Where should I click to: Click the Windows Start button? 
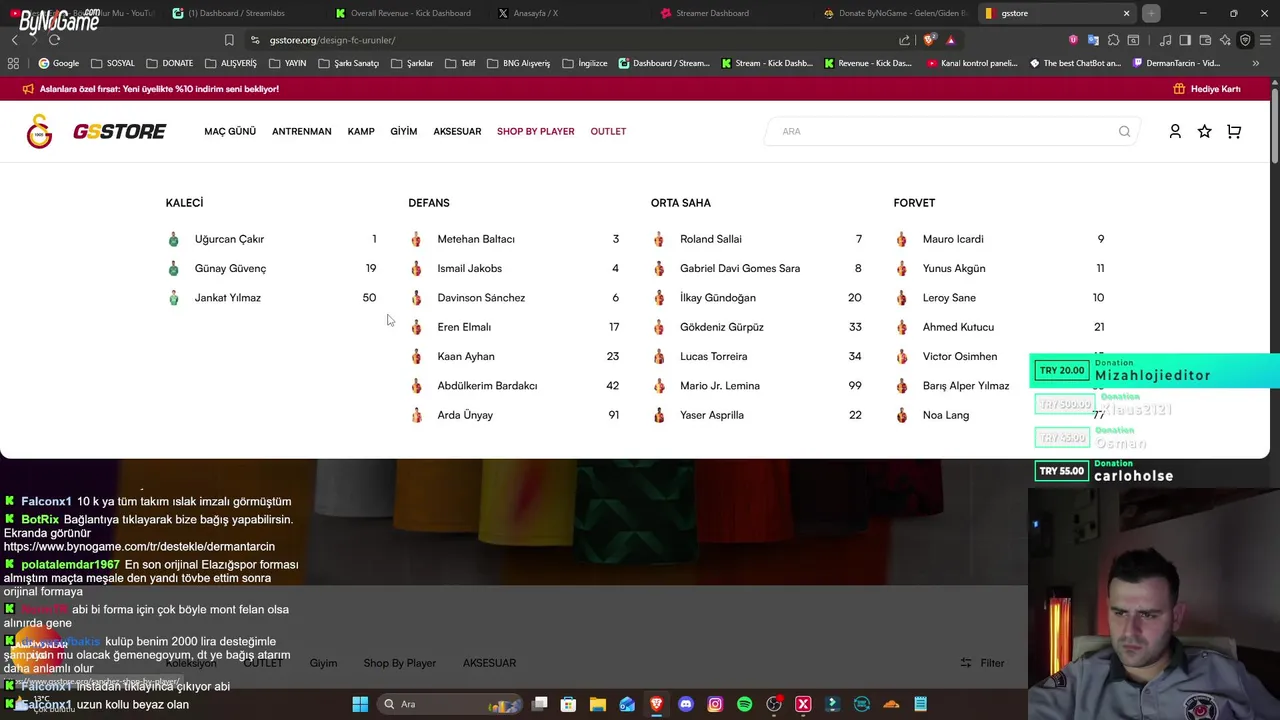360,704
